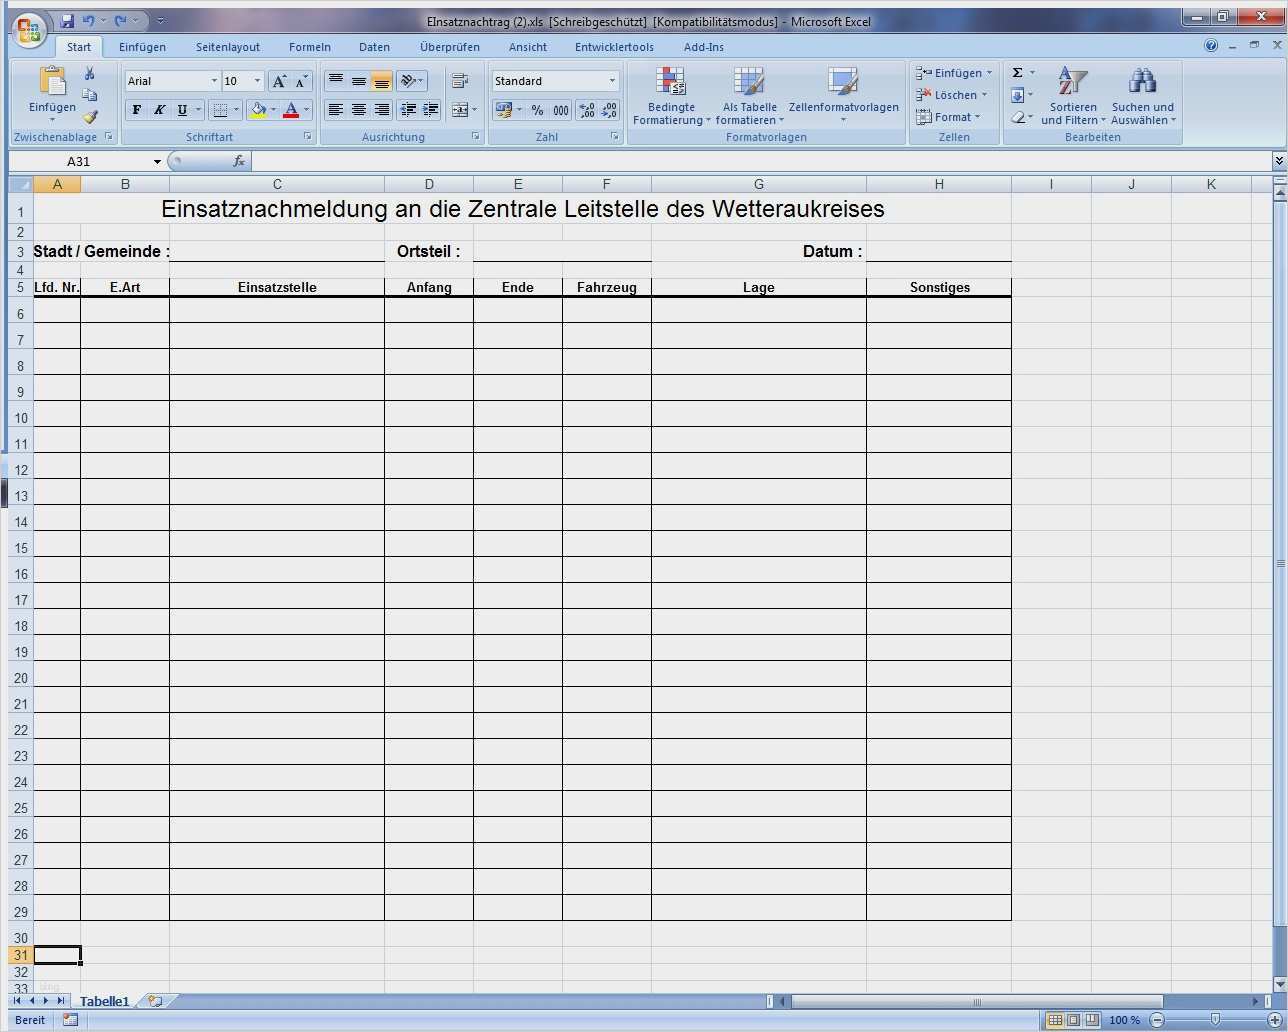1288x1032 pixels.
Task: Toggle bold formatting (F)
Action: 137,110
